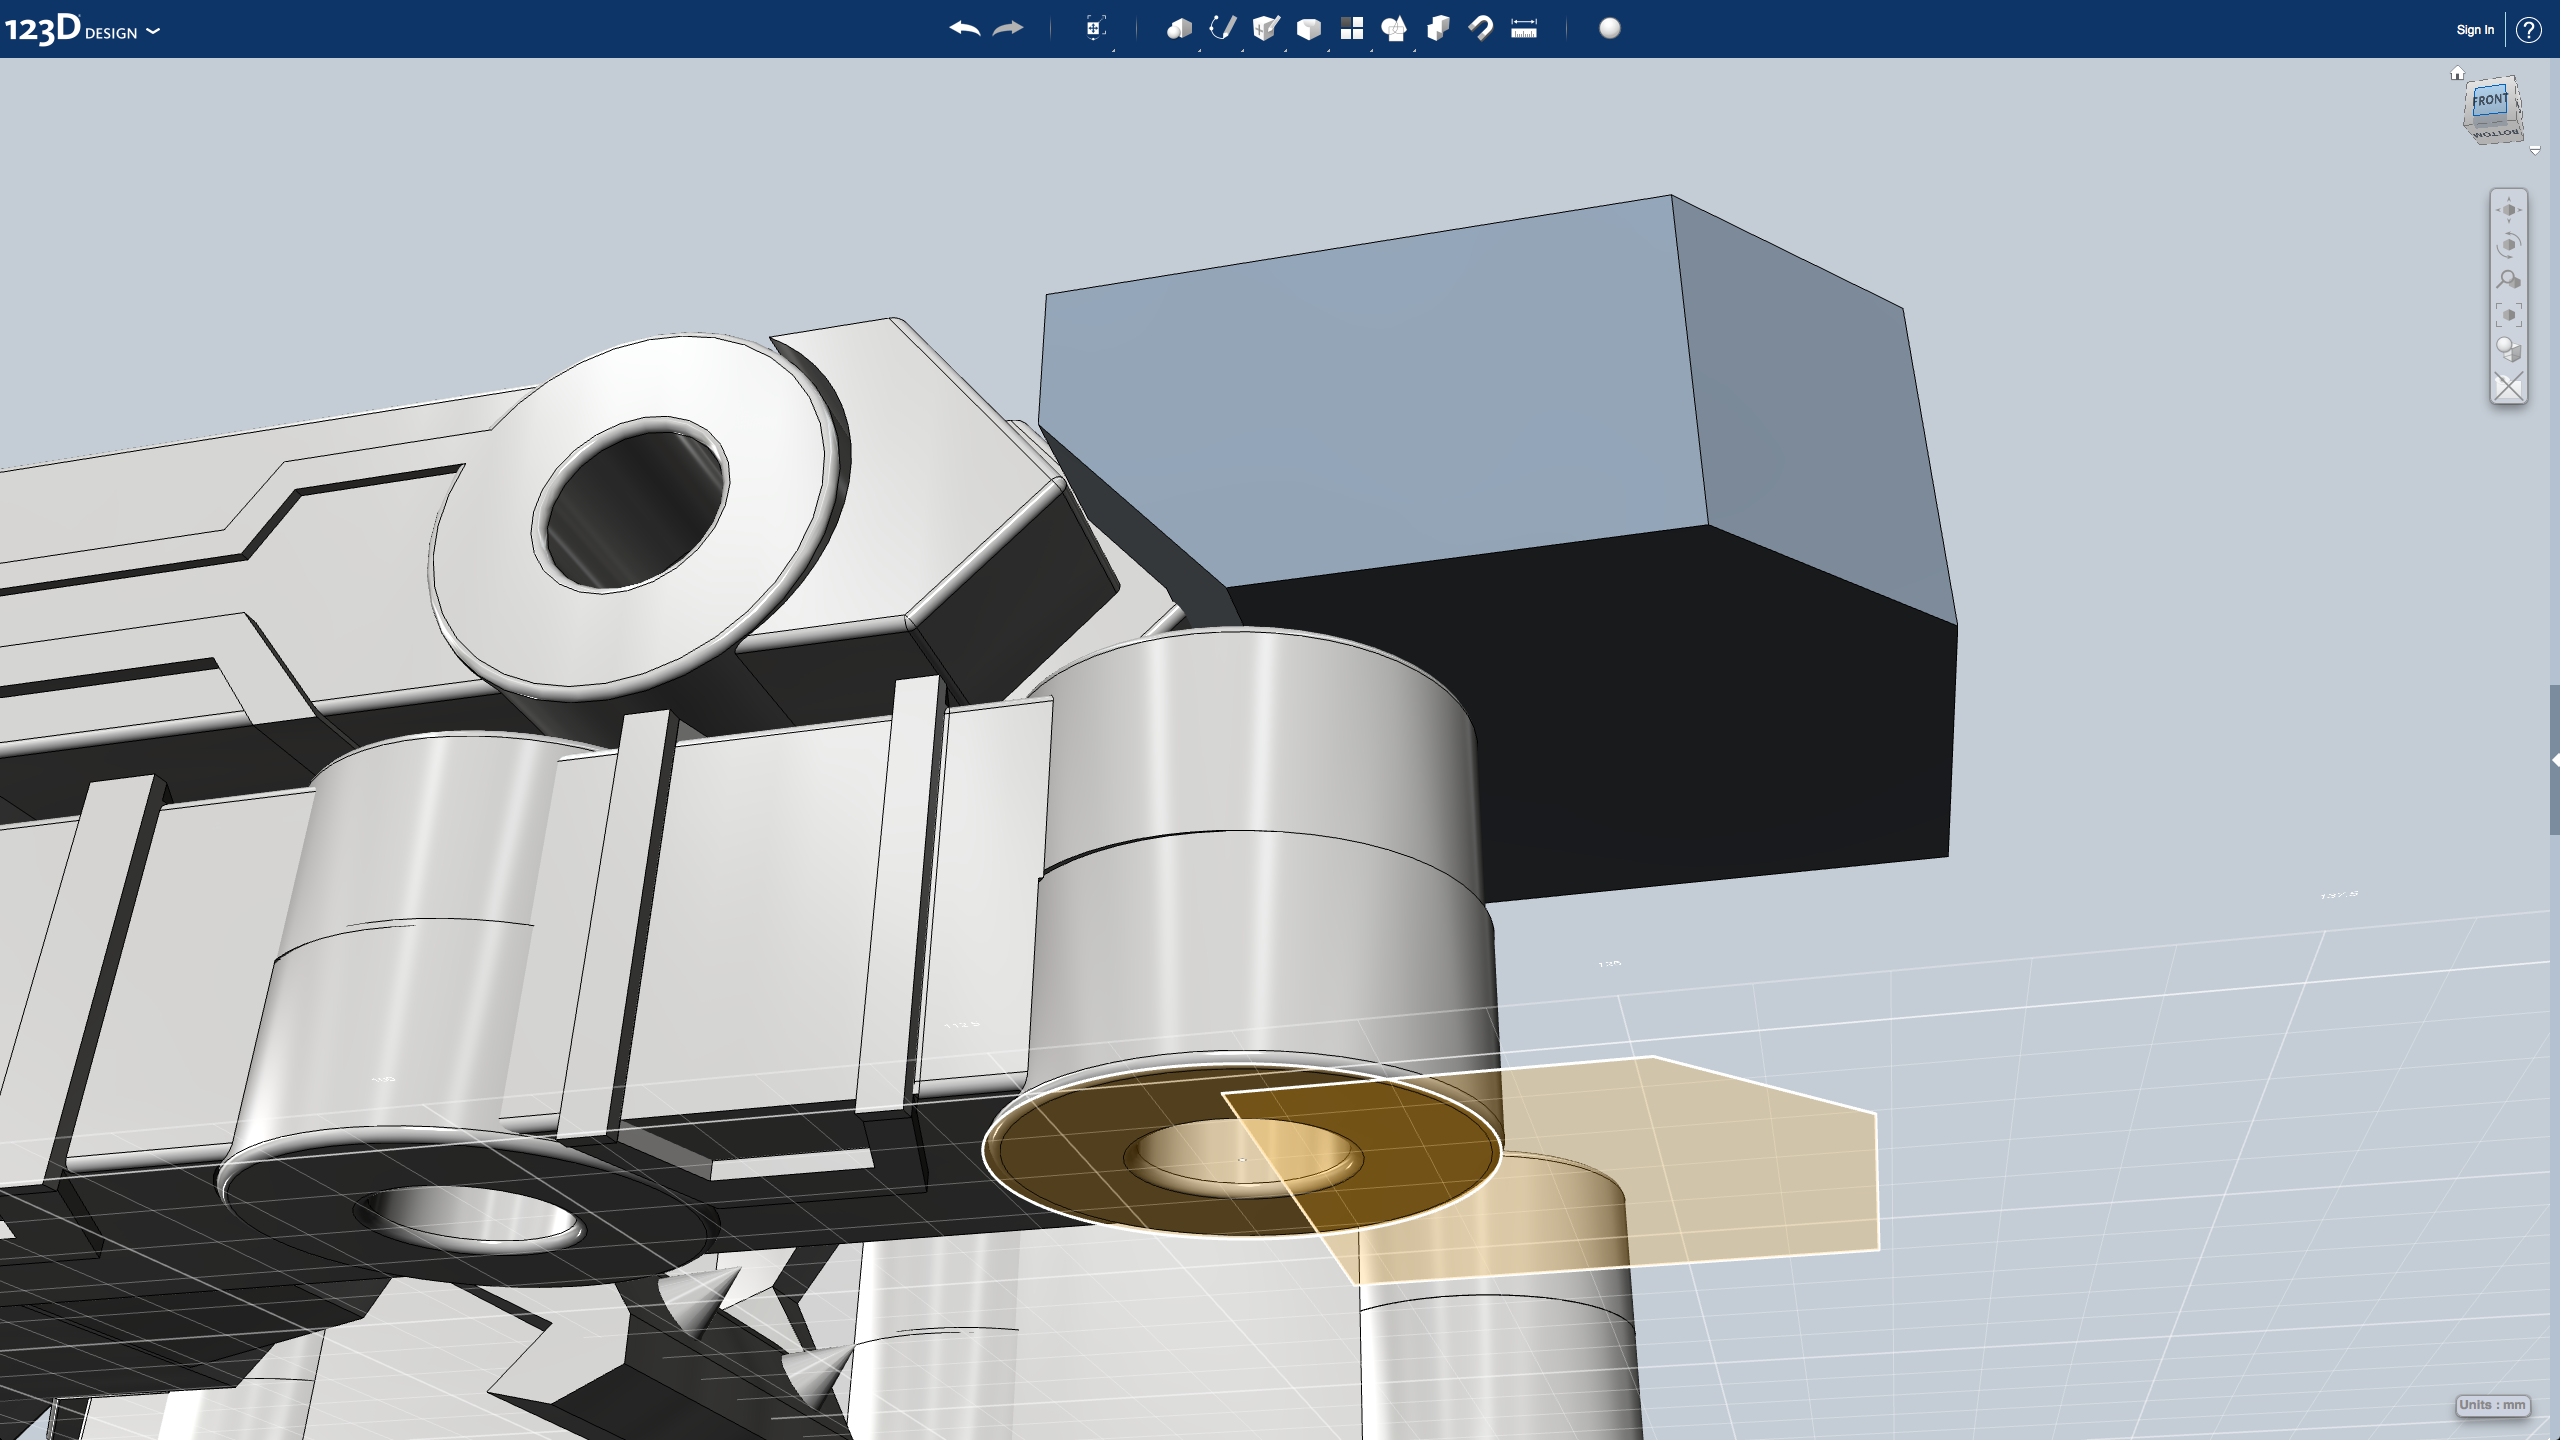Open the Pattern tool in the toolbar
This screenshot has height=1440, width=2560.
[x=1352, y=29]
